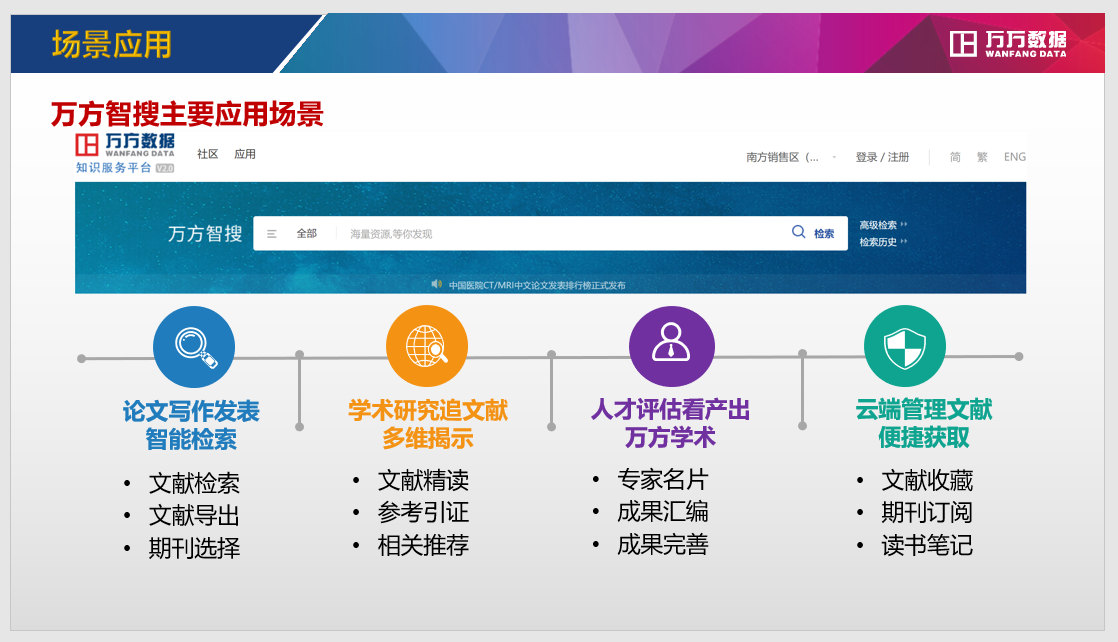The image size is (1118, 642).
Task: Click the orange globe search icon
Action: 427,346
